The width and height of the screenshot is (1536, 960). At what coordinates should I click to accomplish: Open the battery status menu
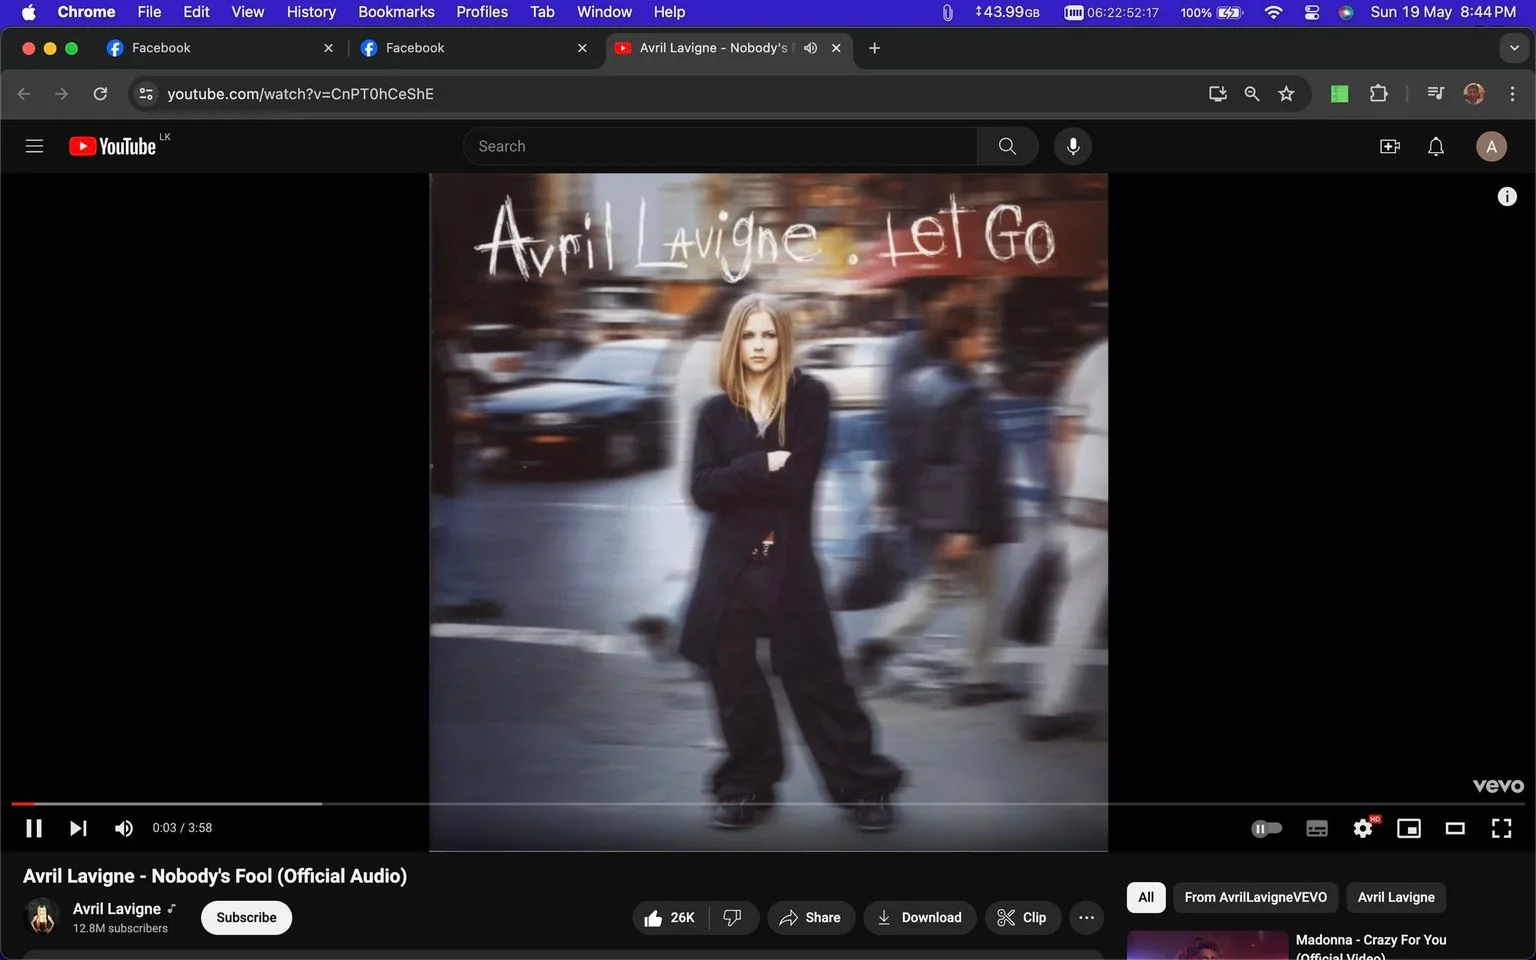click(1211, 12)
